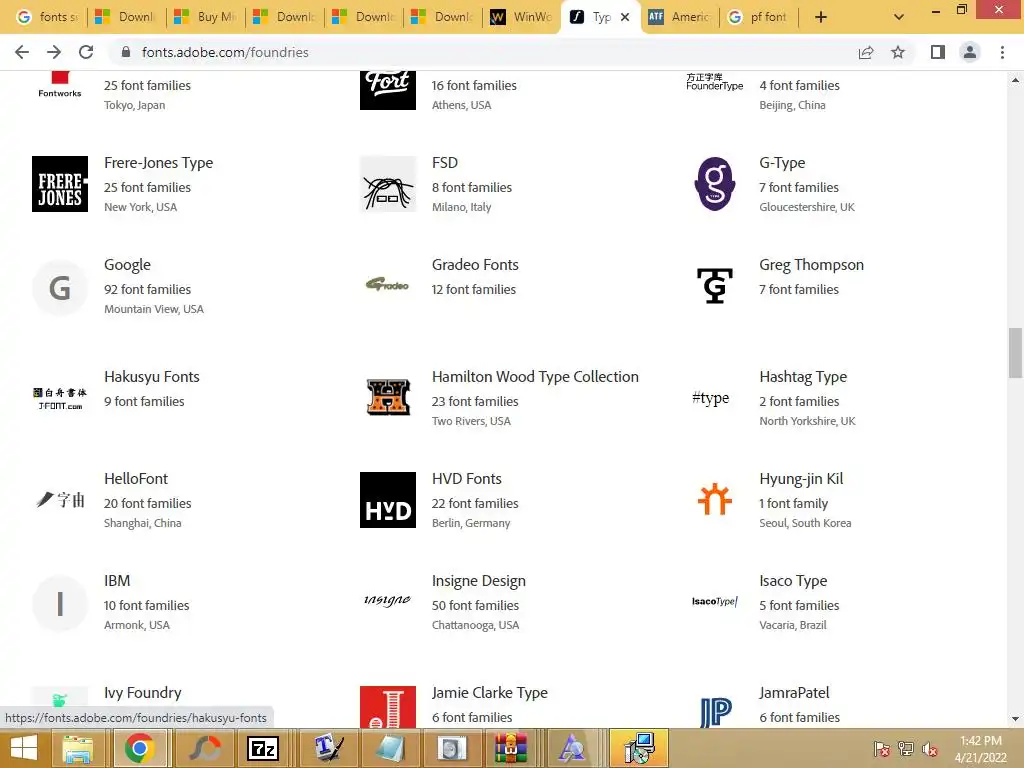This screenshot has height=768, width=1024.
Task: Open the Chrome profile avatar
Action: coord(970,52)
